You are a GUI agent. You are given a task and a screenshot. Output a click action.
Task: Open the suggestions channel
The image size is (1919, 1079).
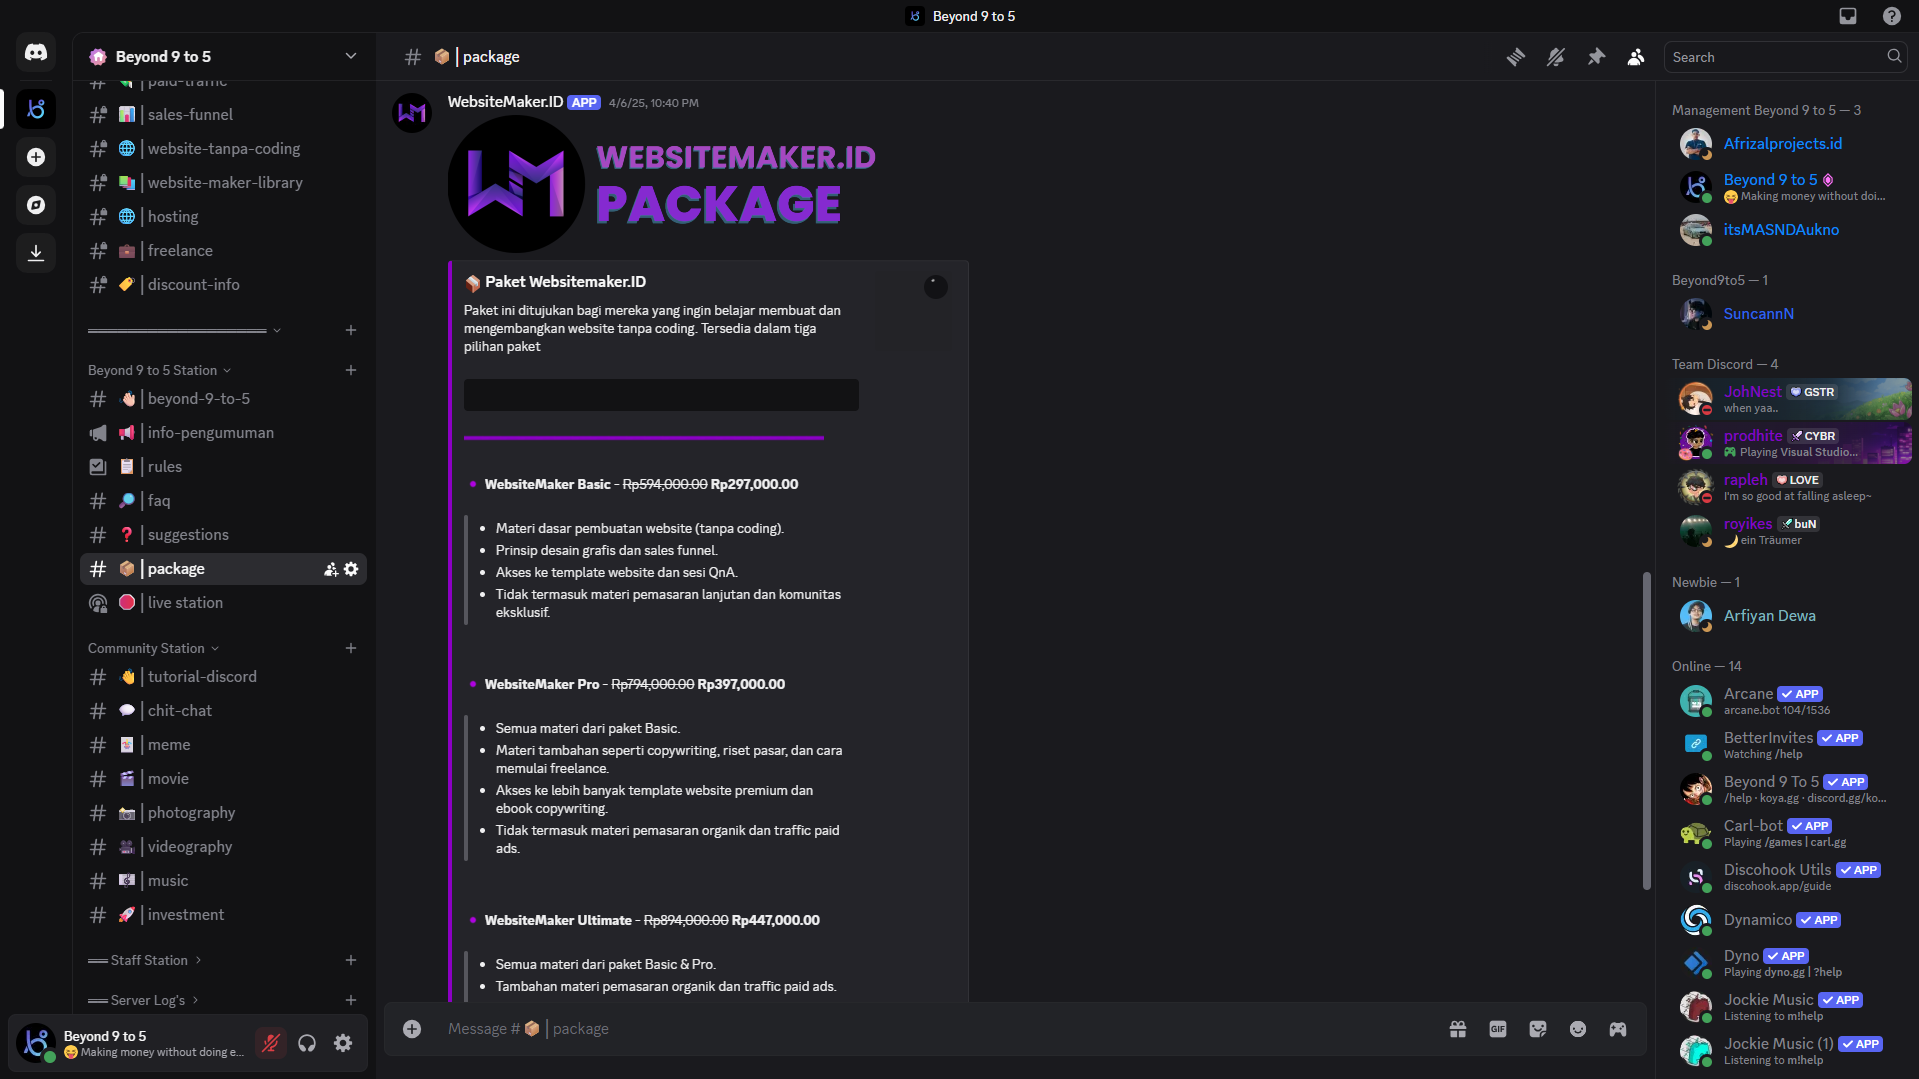[223, 535]
